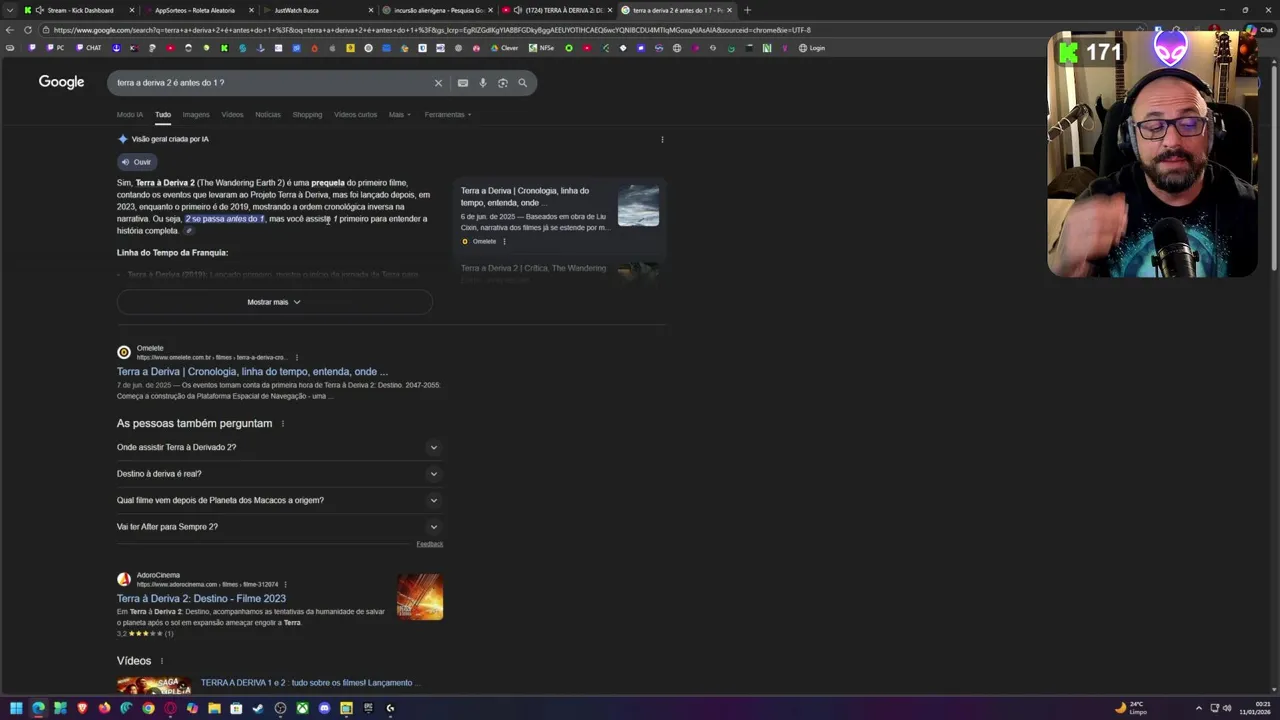The height and width of the screenshot is (720, 1280).
Task: Expand 'Onde assistir Terra à Deriva 2?' question
Action: point(278,447)
